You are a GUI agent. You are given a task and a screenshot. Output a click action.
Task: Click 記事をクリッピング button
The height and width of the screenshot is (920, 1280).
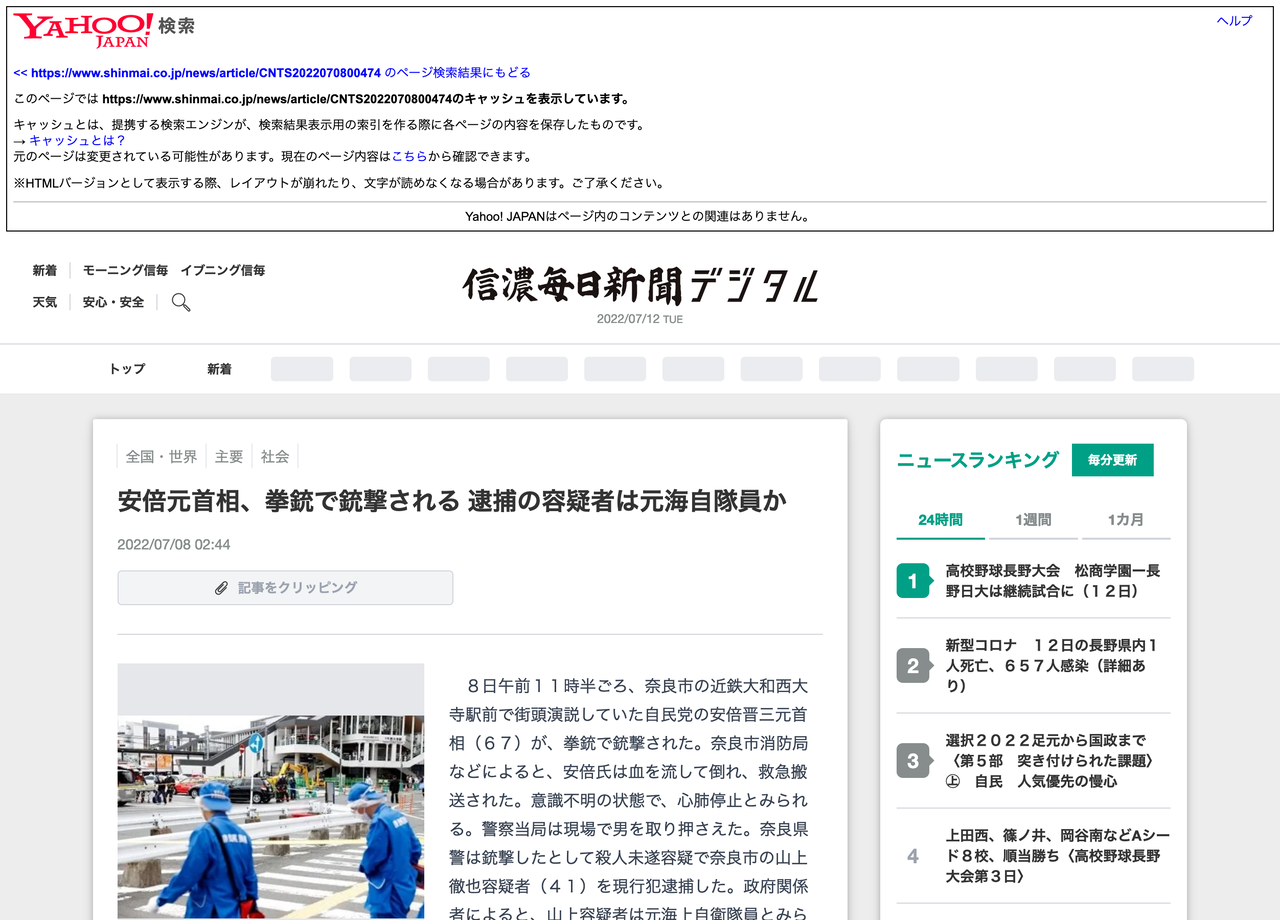point(285,588)
